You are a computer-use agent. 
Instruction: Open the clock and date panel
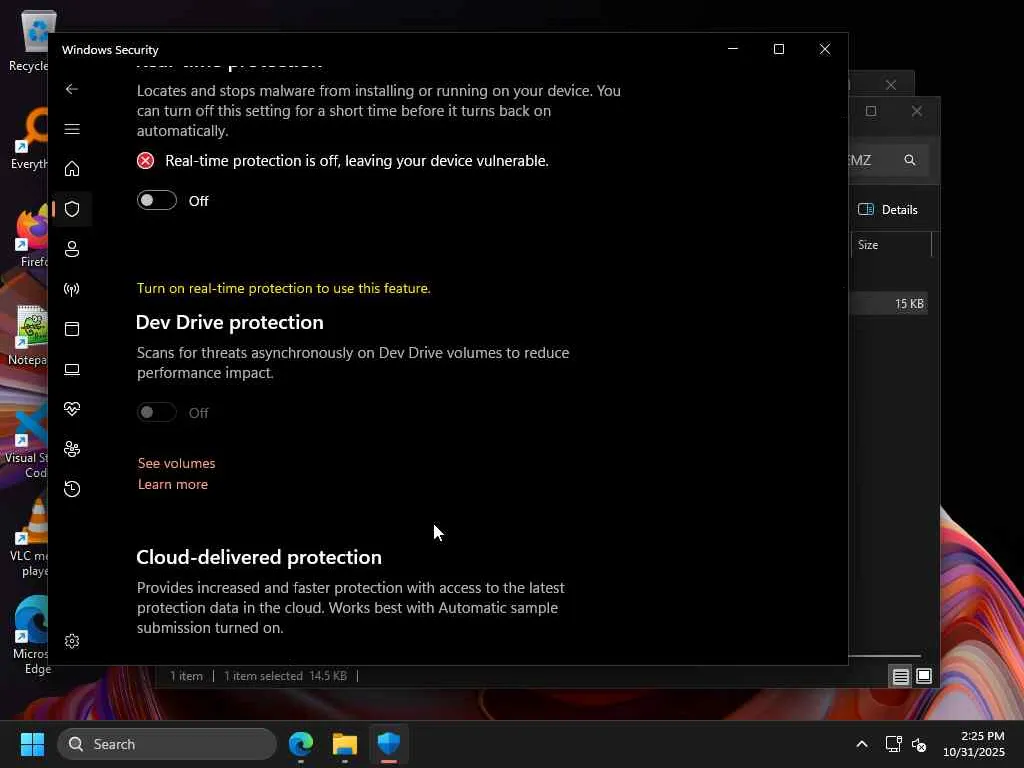click(974, 744)
